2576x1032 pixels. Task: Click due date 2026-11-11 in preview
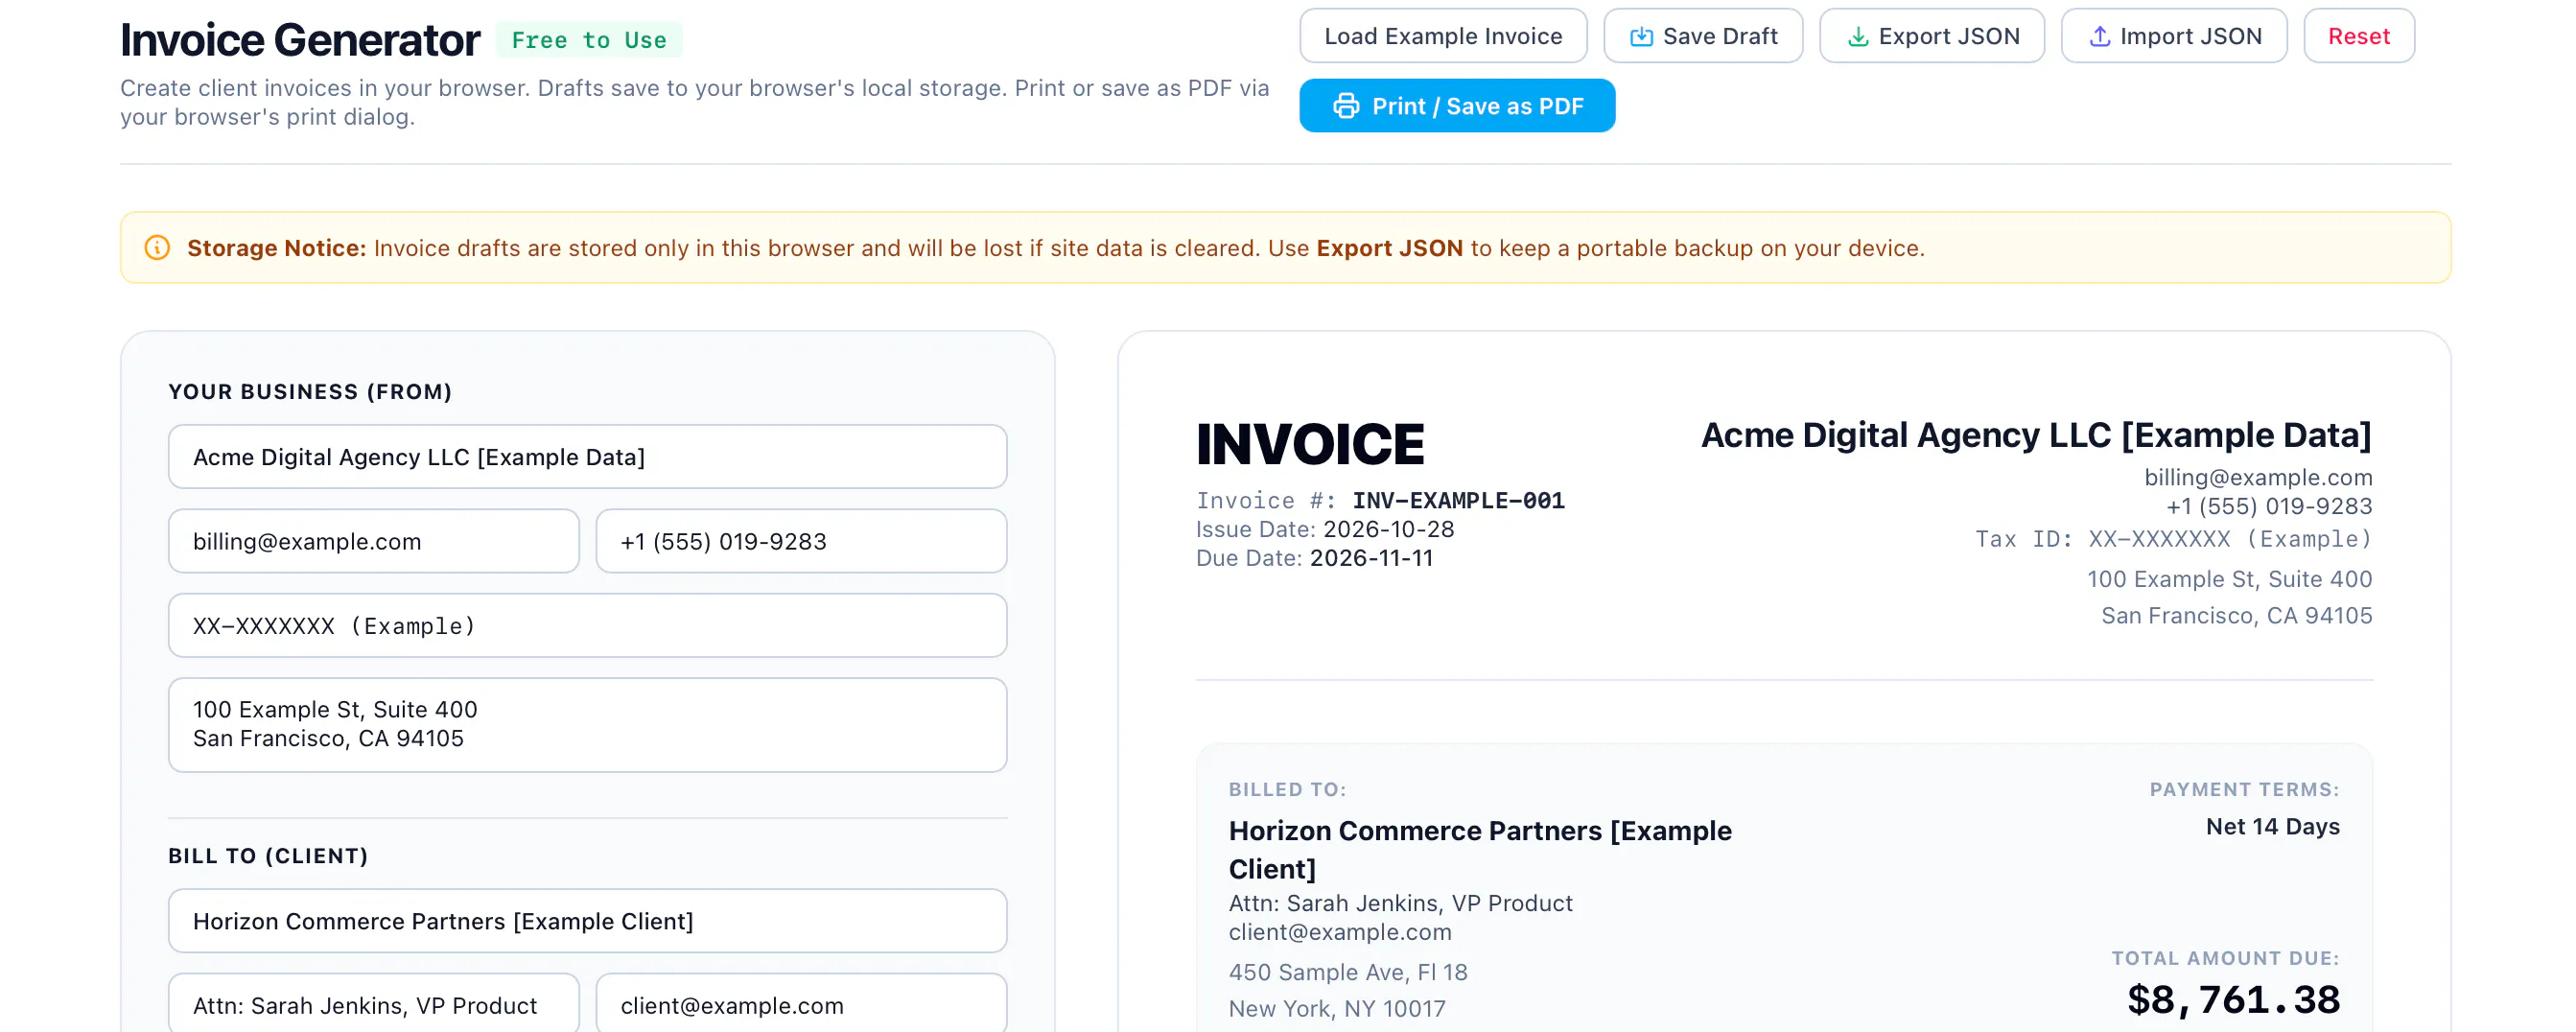click(1371, 558)
